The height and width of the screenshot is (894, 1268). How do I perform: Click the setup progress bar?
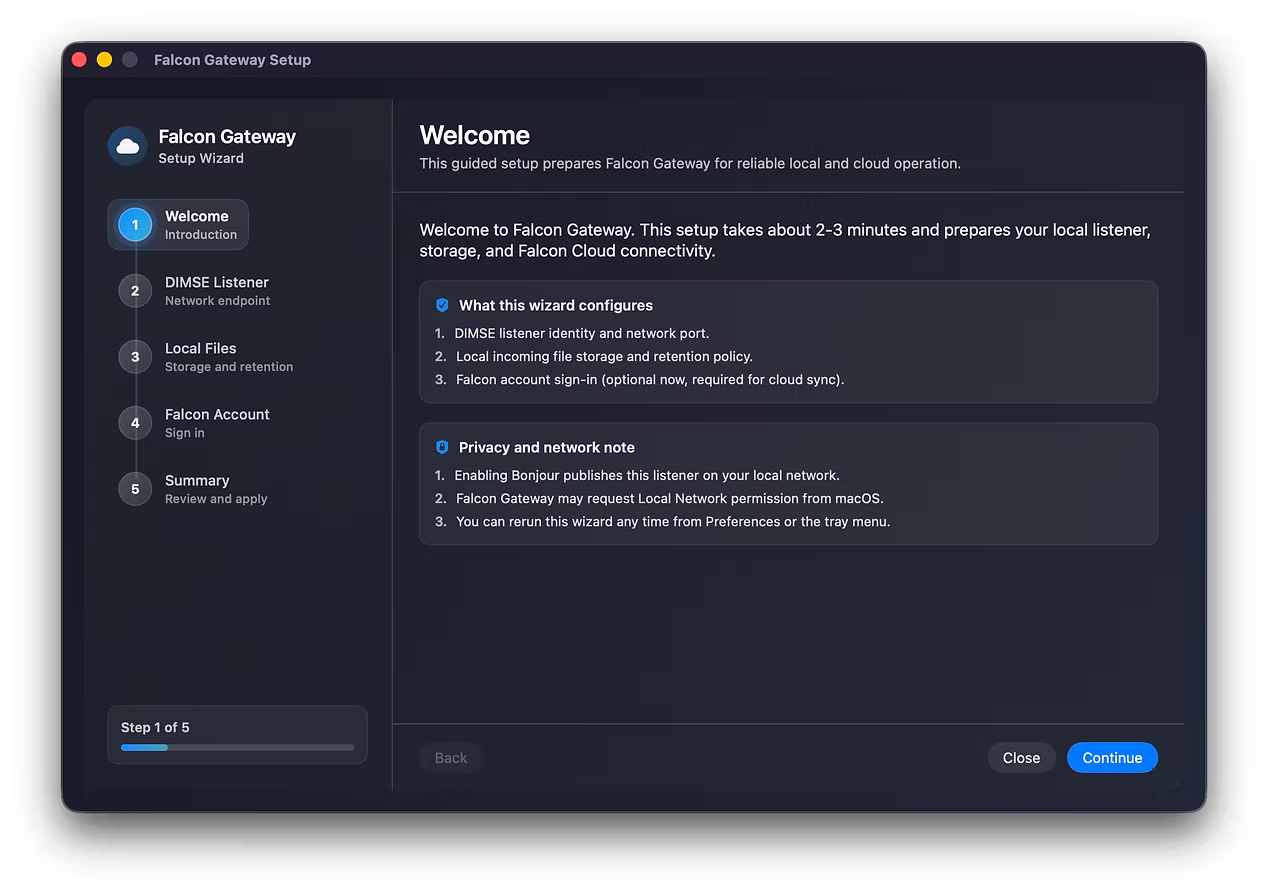click(236, 747)
